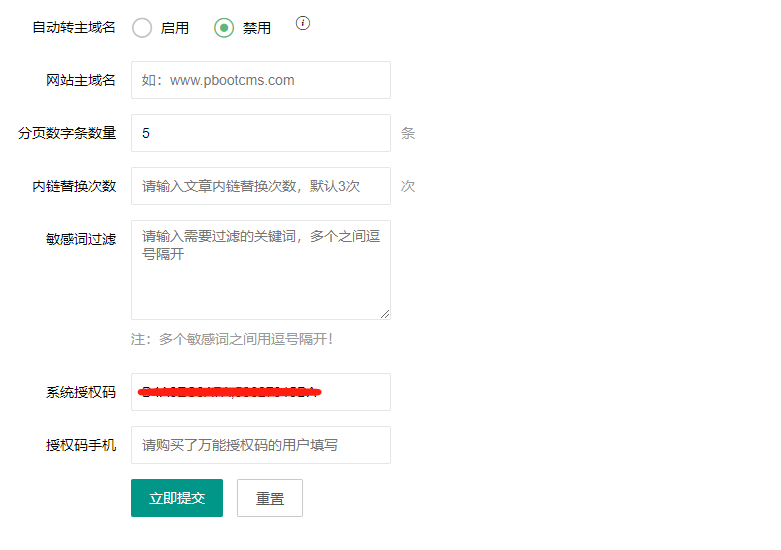Click the 敏感词过滤 field label
The height and width of the screenshot is (550, 781).
(x=81, y=239)
